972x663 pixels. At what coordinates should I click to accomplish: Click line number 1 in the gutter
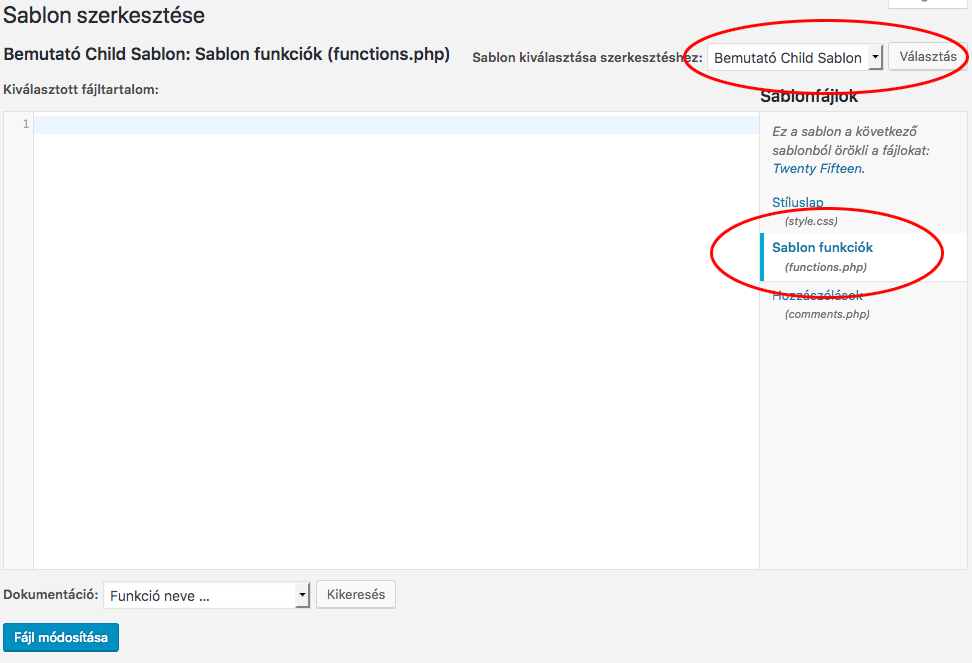tap(25, 124)
